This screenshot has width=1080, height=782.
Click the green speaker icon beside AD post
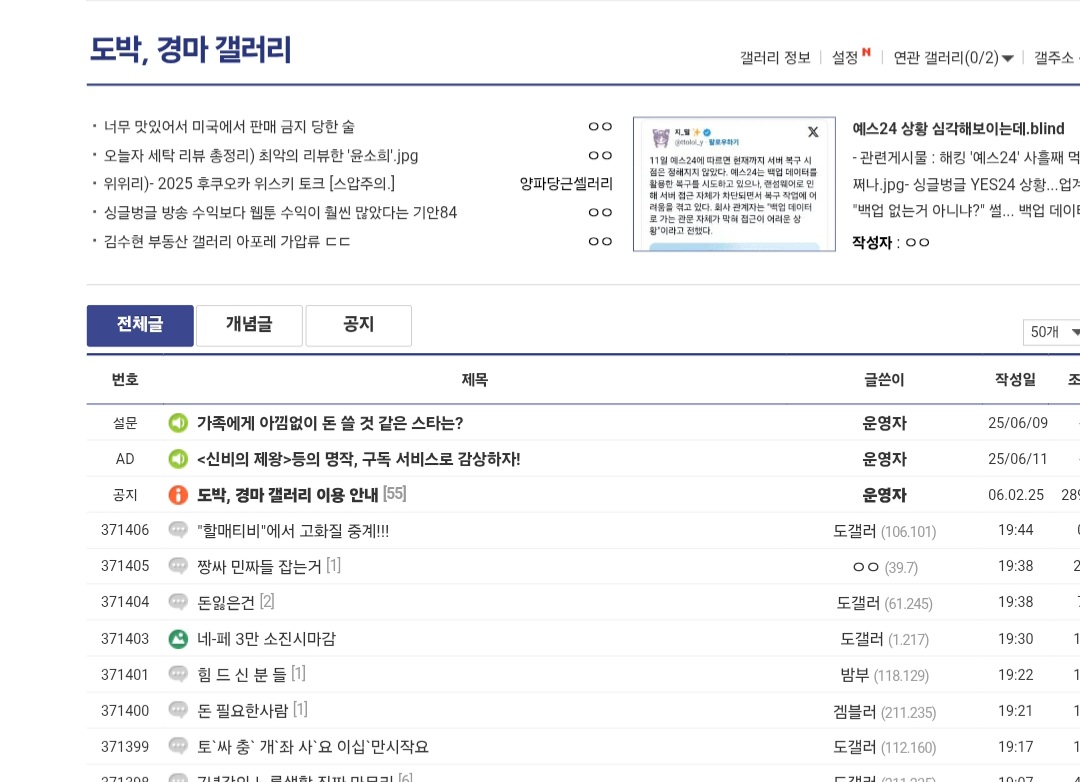(178, 459)
